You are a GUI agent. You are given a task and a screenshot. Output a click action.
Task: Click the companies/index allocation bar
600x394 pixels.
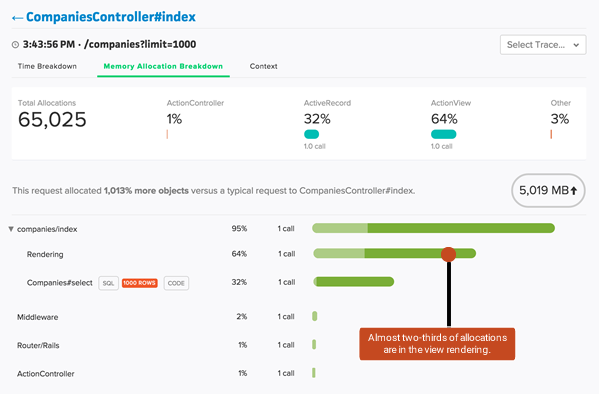433,228
